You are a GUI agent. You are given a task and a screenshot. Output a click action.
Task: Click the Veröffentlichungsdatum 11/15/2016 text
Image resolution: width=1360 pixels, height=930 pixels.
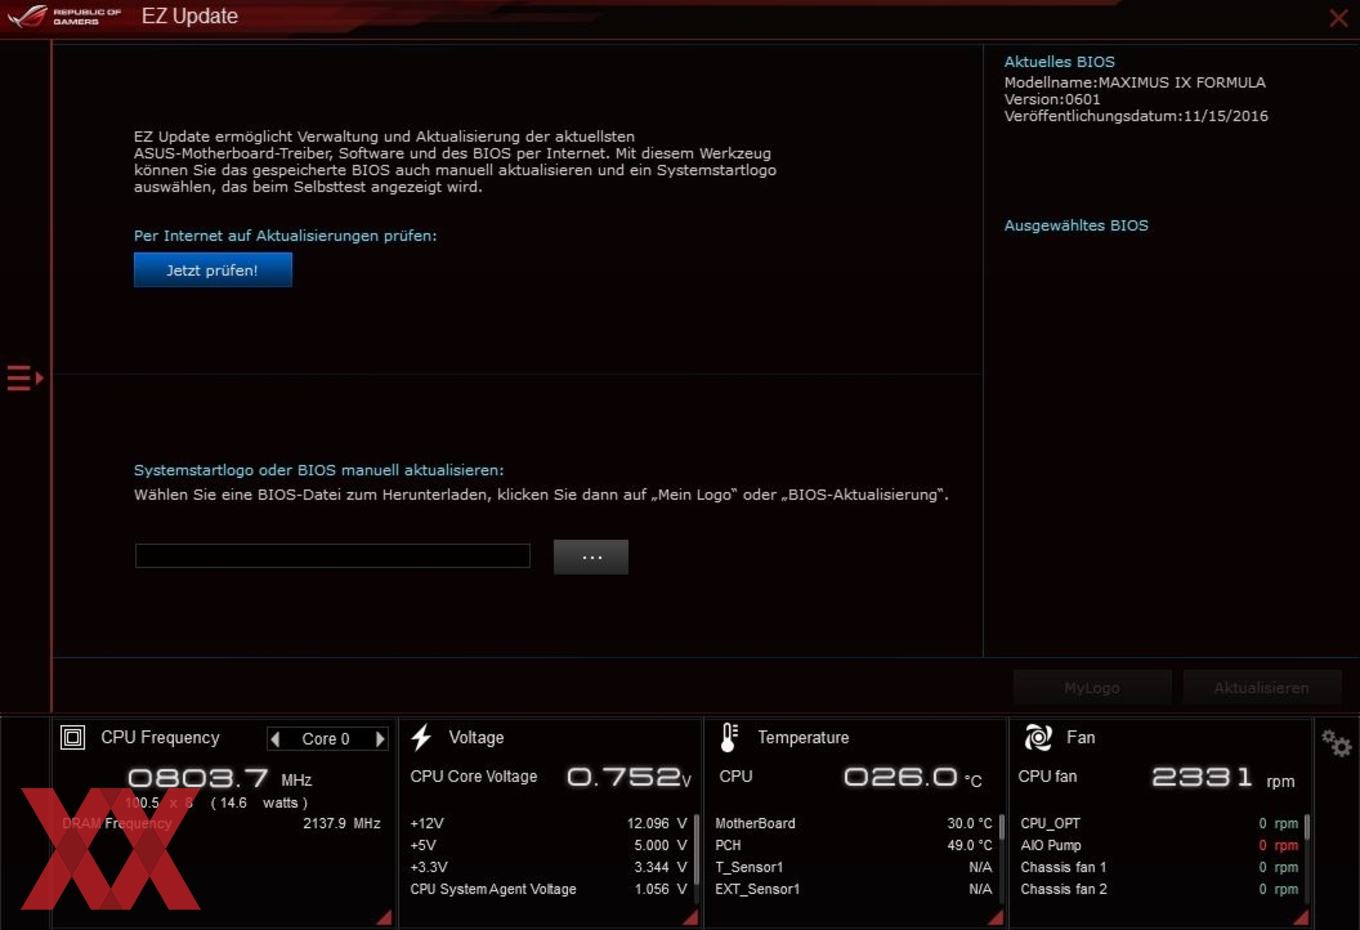(1136, 116)
